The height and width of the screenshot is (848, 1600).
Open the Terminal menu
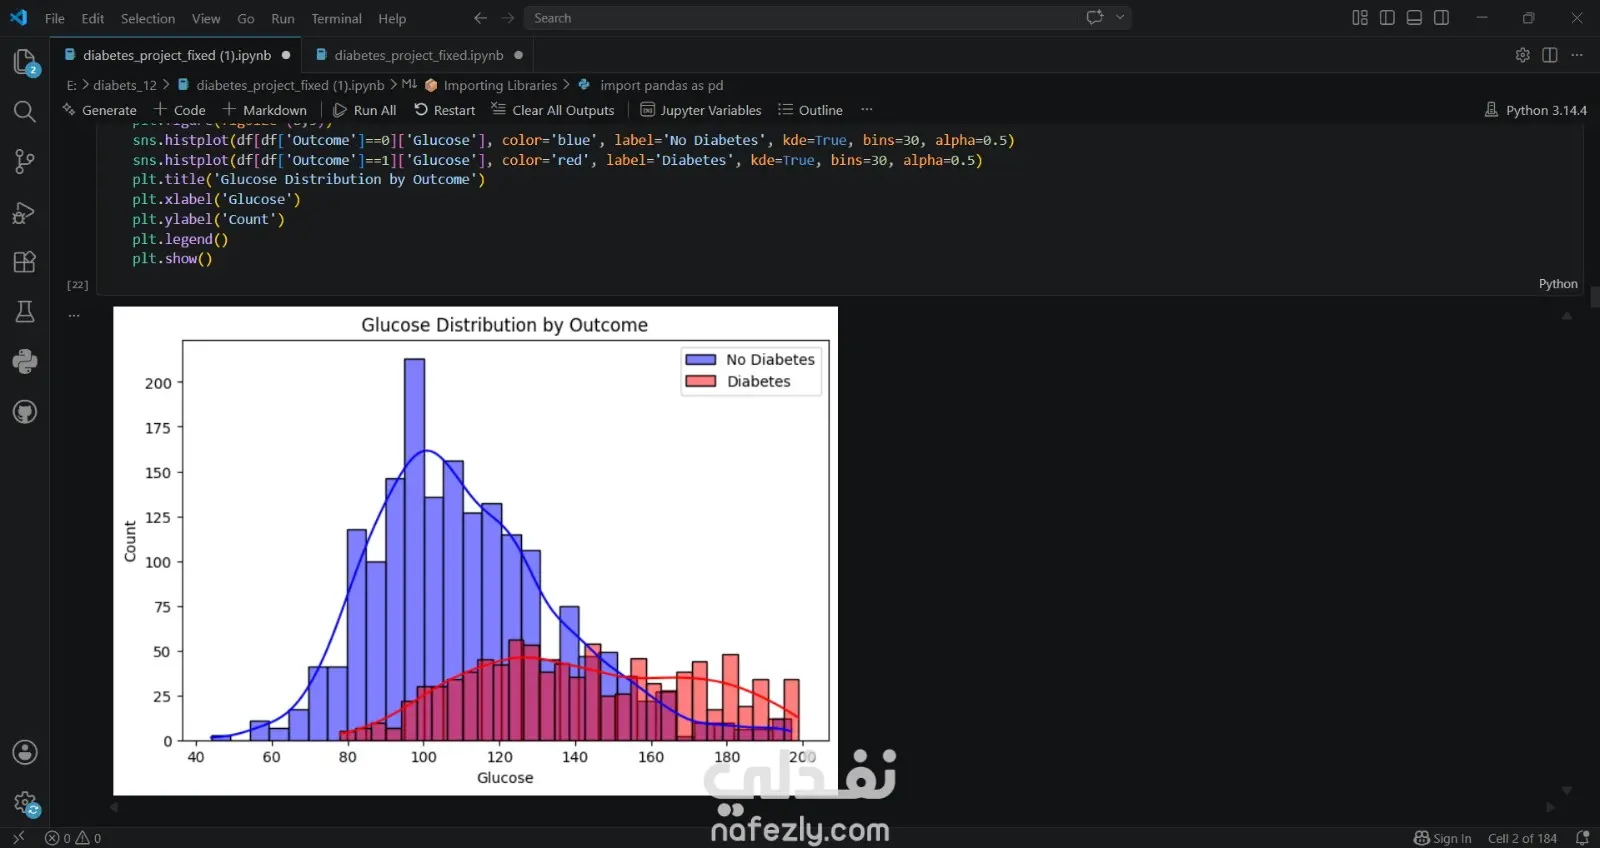(x=336, y=18)
